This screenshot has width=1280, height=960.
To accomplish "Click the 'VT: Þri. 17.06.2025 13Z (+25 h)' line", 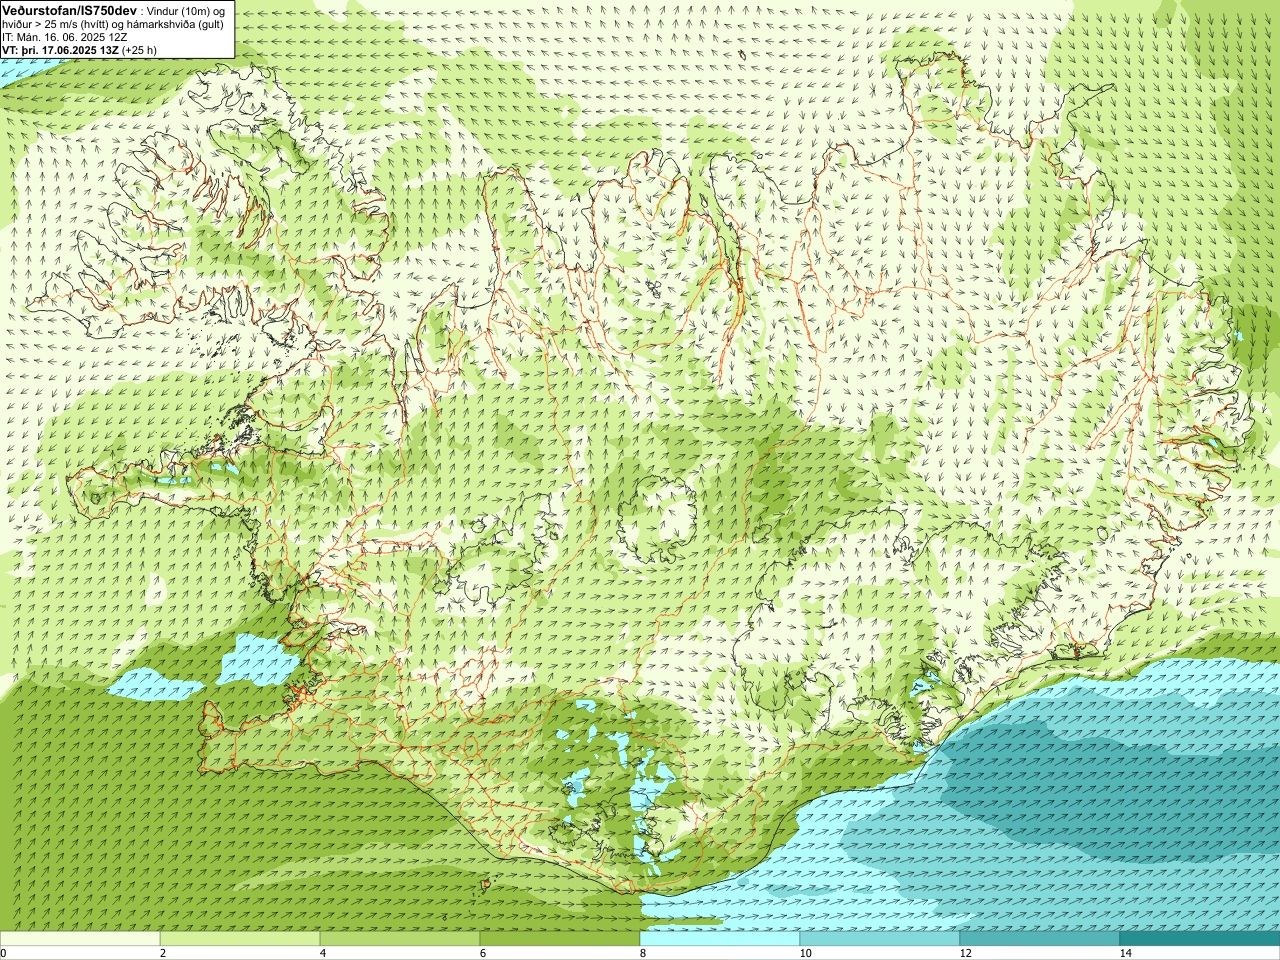I will coord(79,50).
